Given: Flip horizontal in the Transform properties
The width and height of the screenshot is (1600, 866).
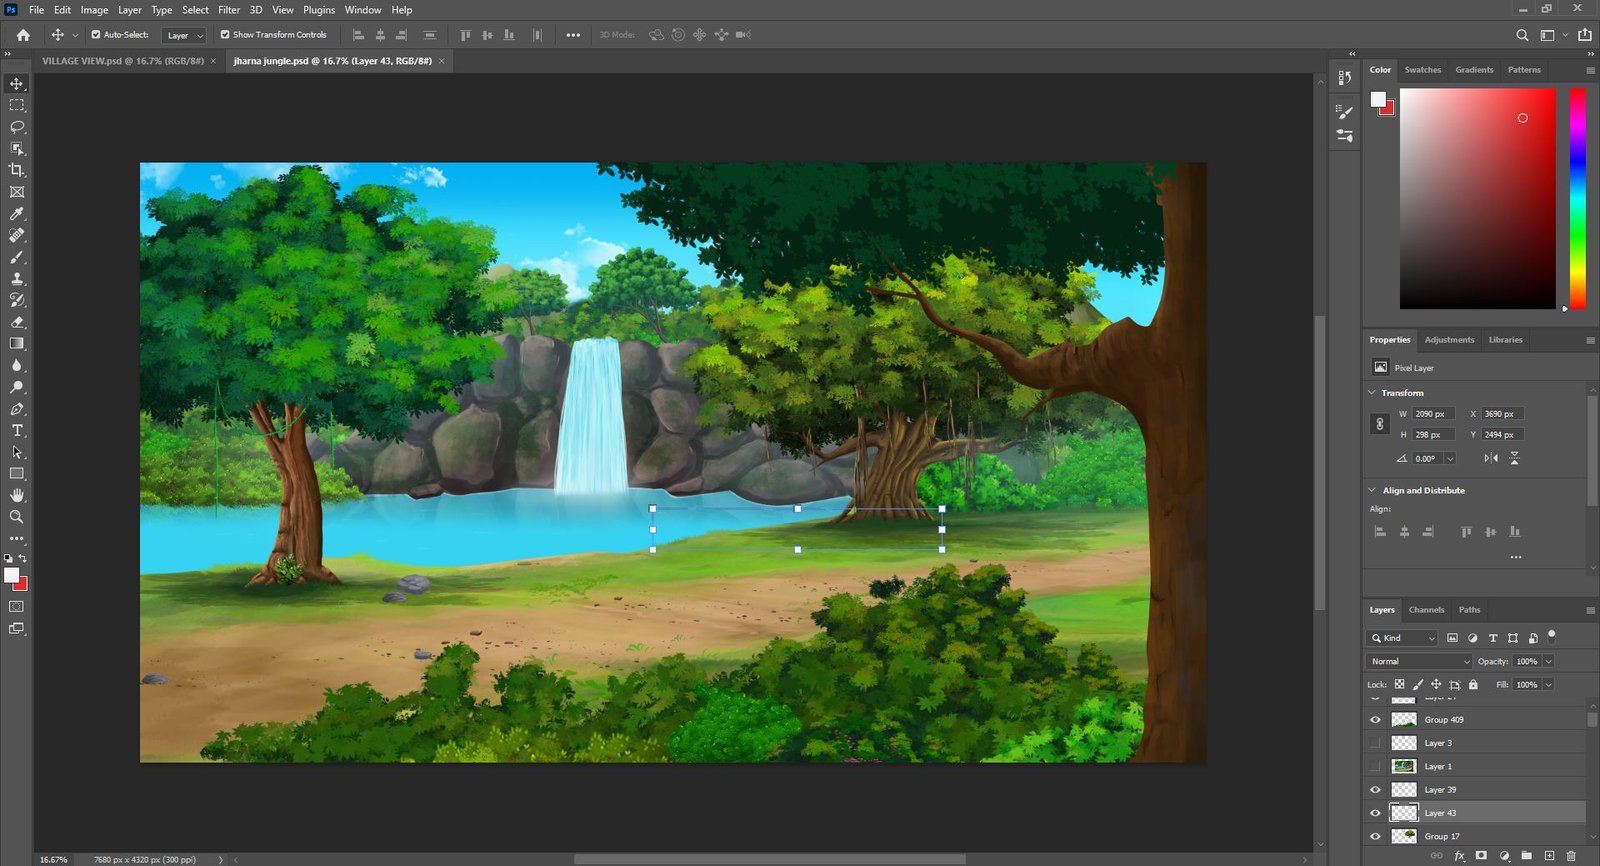Looking at the screenshot, I should [x=1491, y=458].
